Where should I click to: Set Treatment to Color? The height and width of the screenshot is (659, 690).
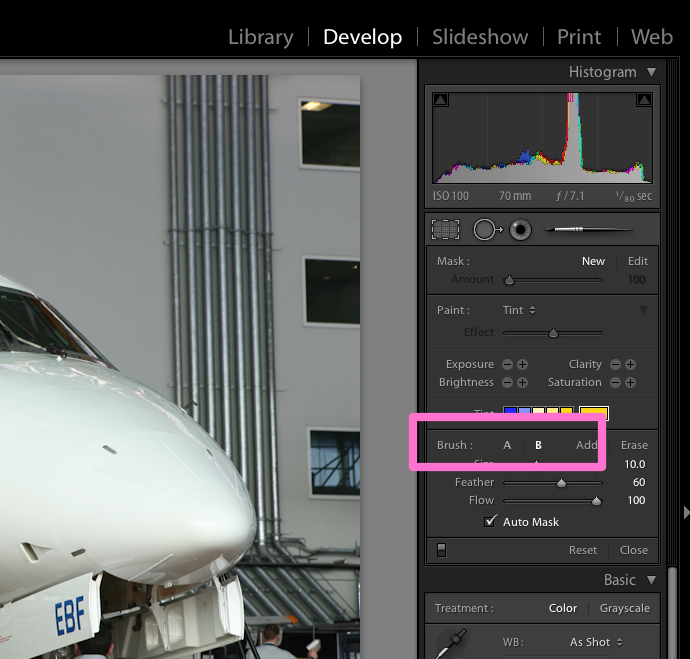point(562,608)
